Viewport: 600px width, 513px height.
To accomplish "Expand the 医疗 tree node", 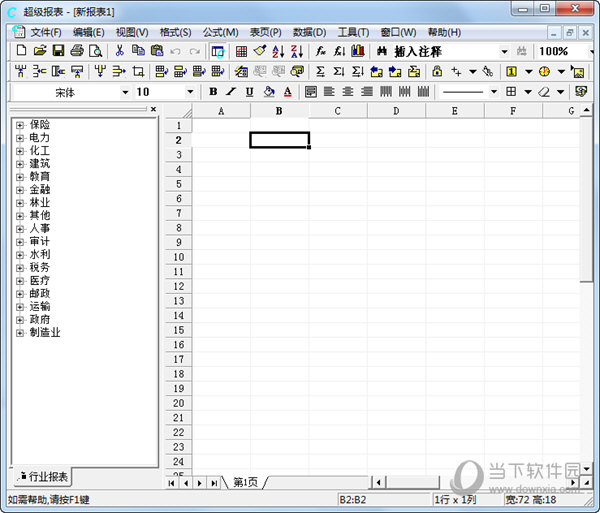I will pos(20,281).
